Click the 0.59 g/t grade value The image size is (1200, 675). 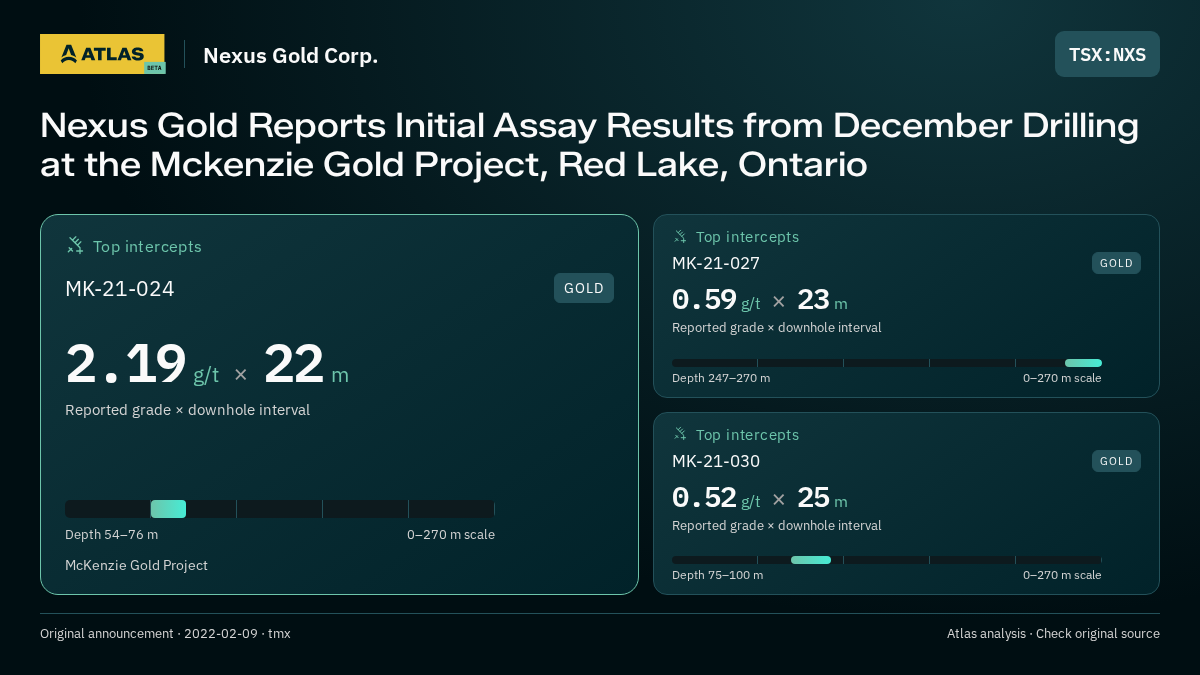[x=716, y=300]
